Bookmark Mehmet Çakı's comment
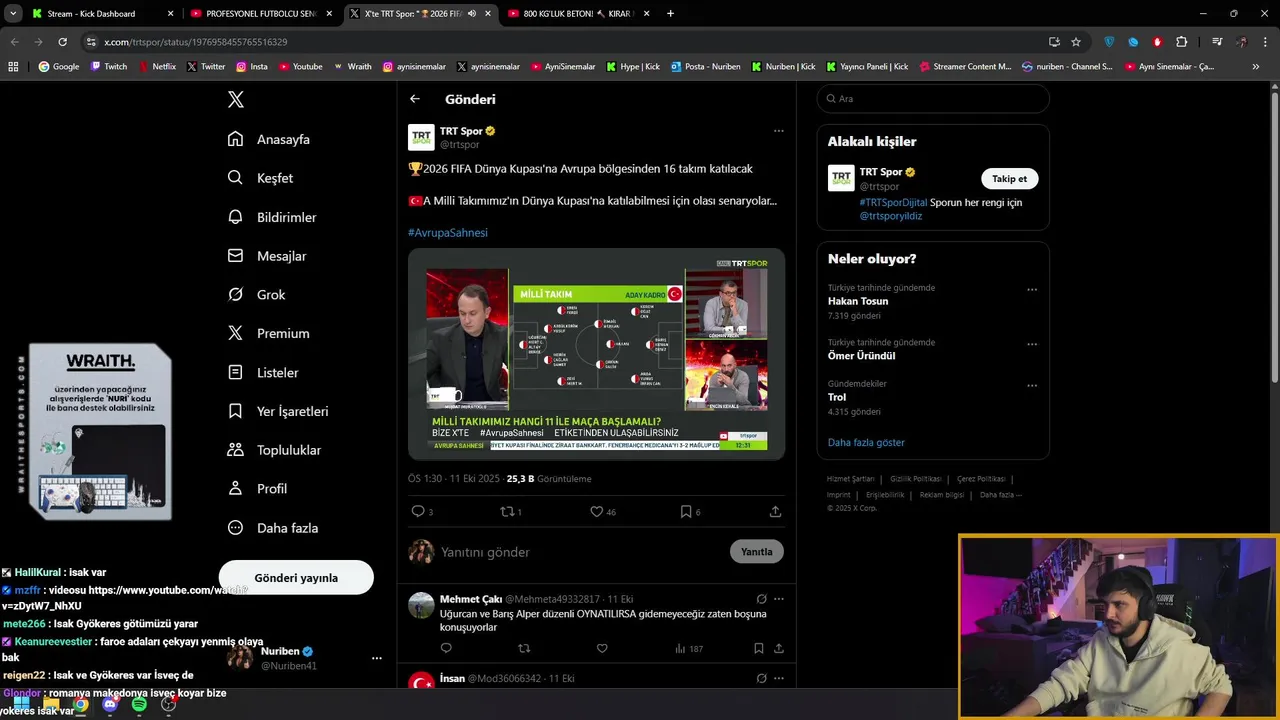Screen dimensions: 1280x720 pos(759,648)
